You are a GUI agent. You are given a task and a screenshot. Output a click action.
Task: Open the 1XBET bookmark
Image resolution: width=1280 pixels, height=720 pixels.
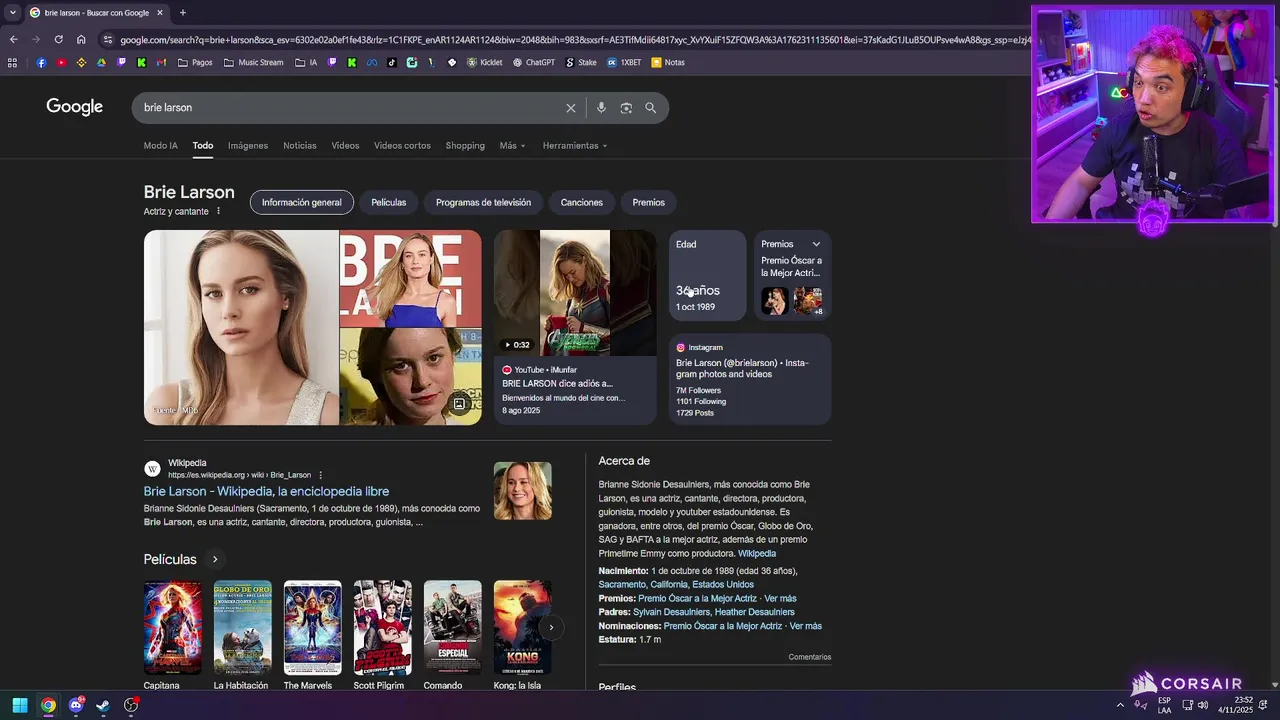(624, 62)
